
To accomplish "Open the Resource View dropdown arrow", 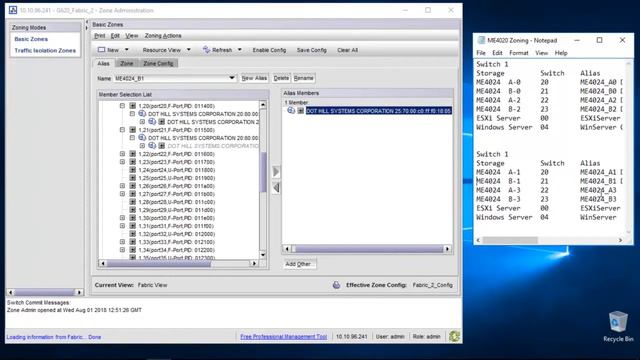I will click(x=189, y=50).
